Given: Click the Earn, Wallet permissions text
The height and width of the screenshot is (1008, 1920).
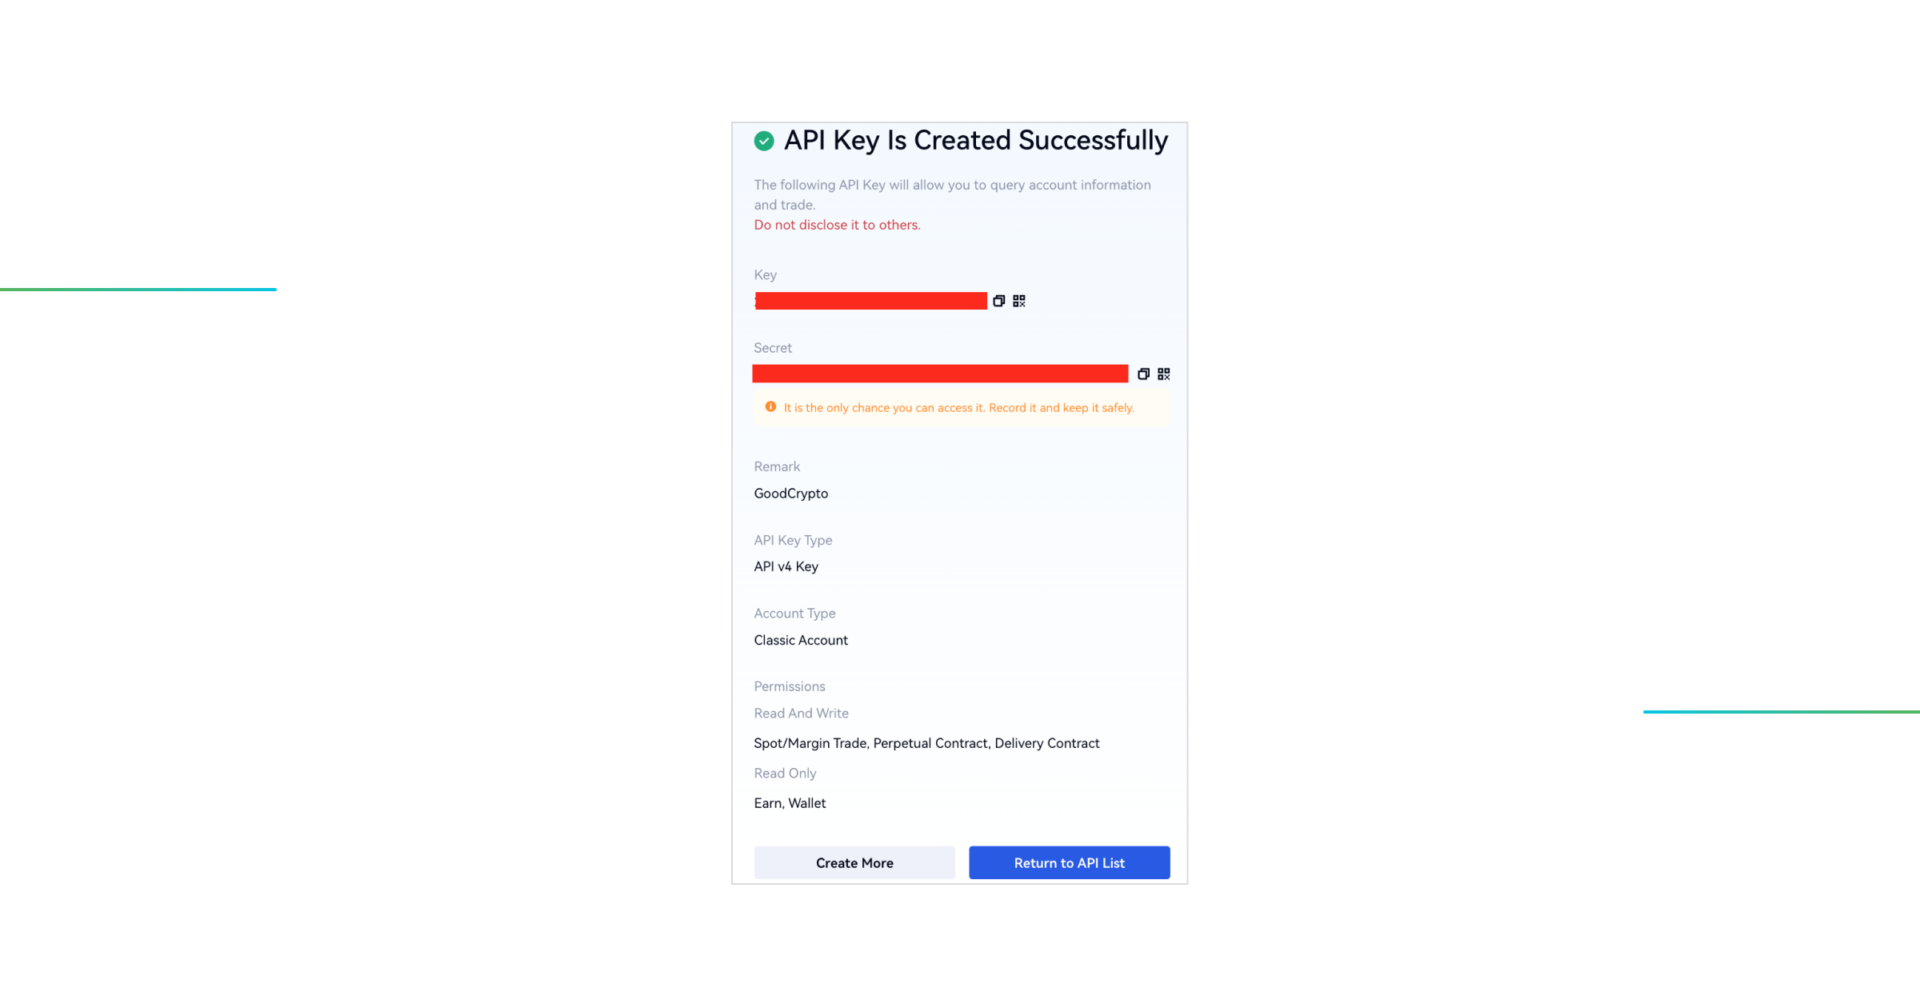Looking at the screenshot, I should [790, 803].
